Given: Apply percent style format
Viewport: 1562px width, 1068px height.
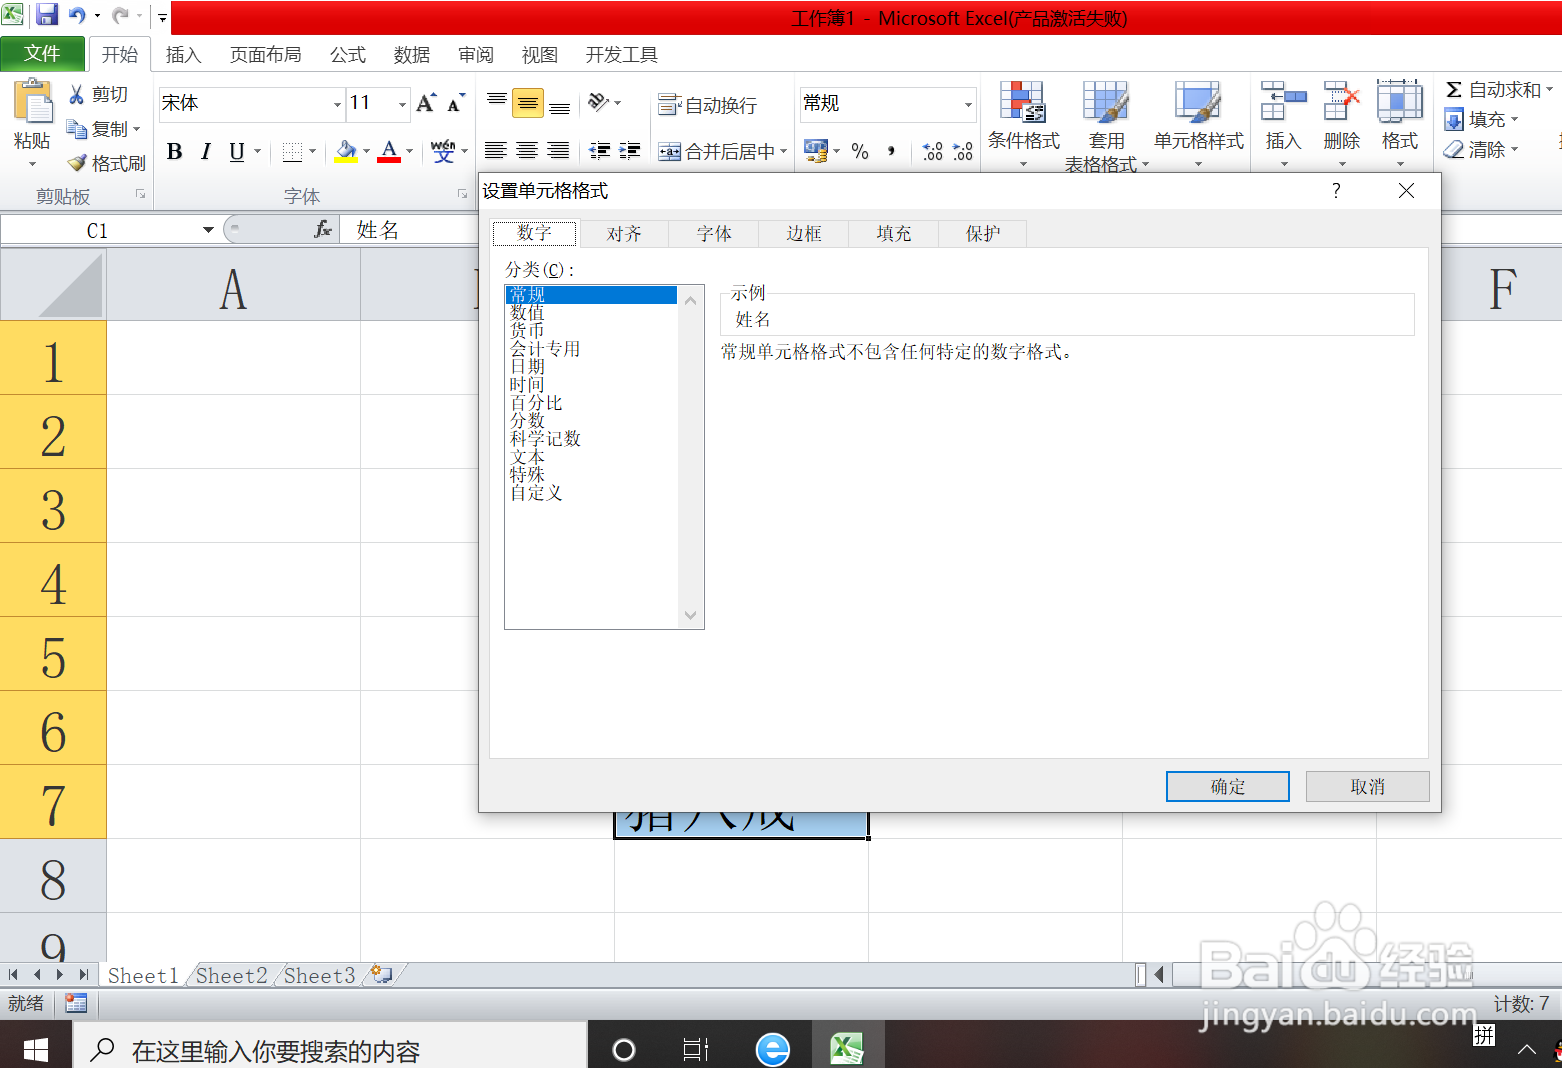Looking at the screenshot, I should click(860, 151).
